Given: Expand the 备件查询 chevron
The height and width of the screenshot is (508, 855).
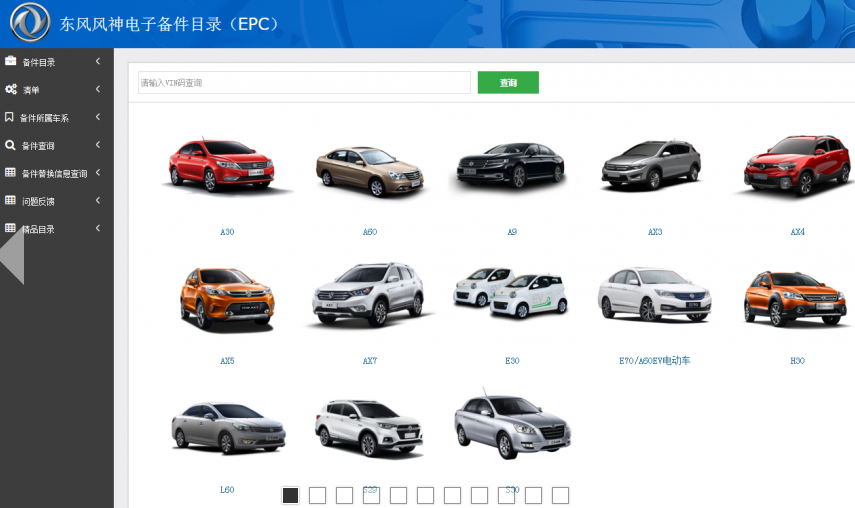Looking at the screenshot, I should tap(98, 144).
